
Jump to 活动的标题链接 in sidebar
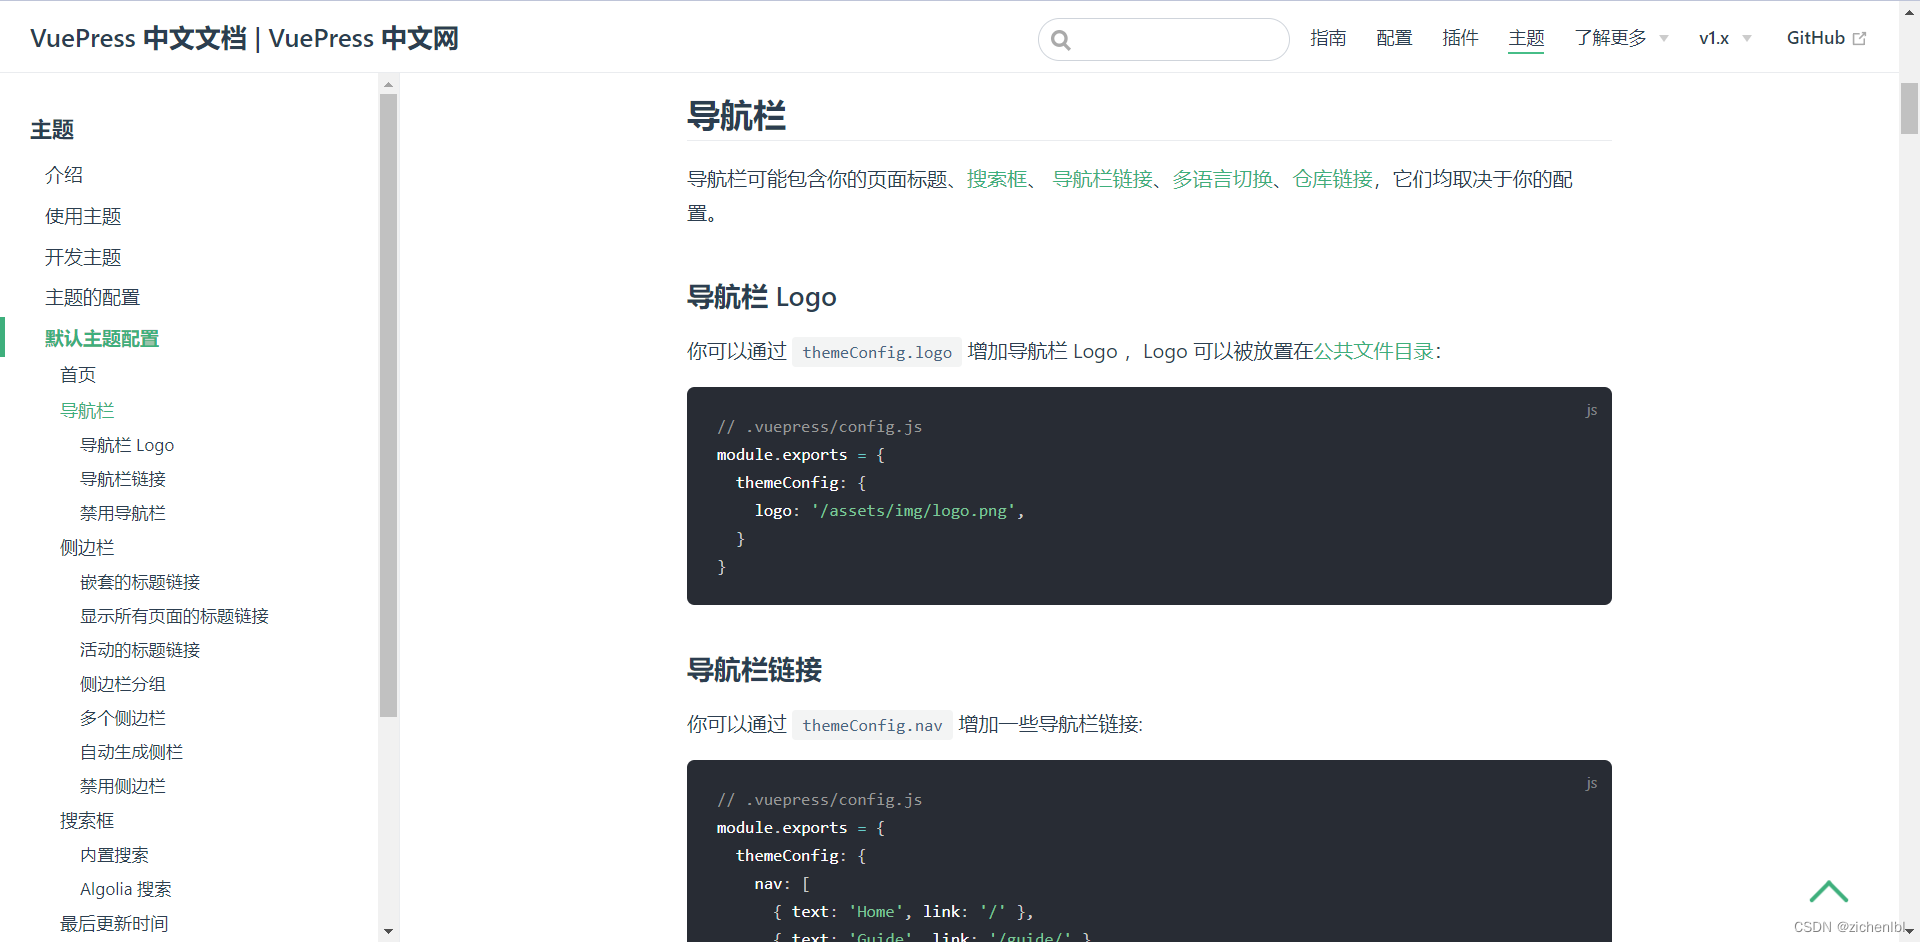pos(140,650)
